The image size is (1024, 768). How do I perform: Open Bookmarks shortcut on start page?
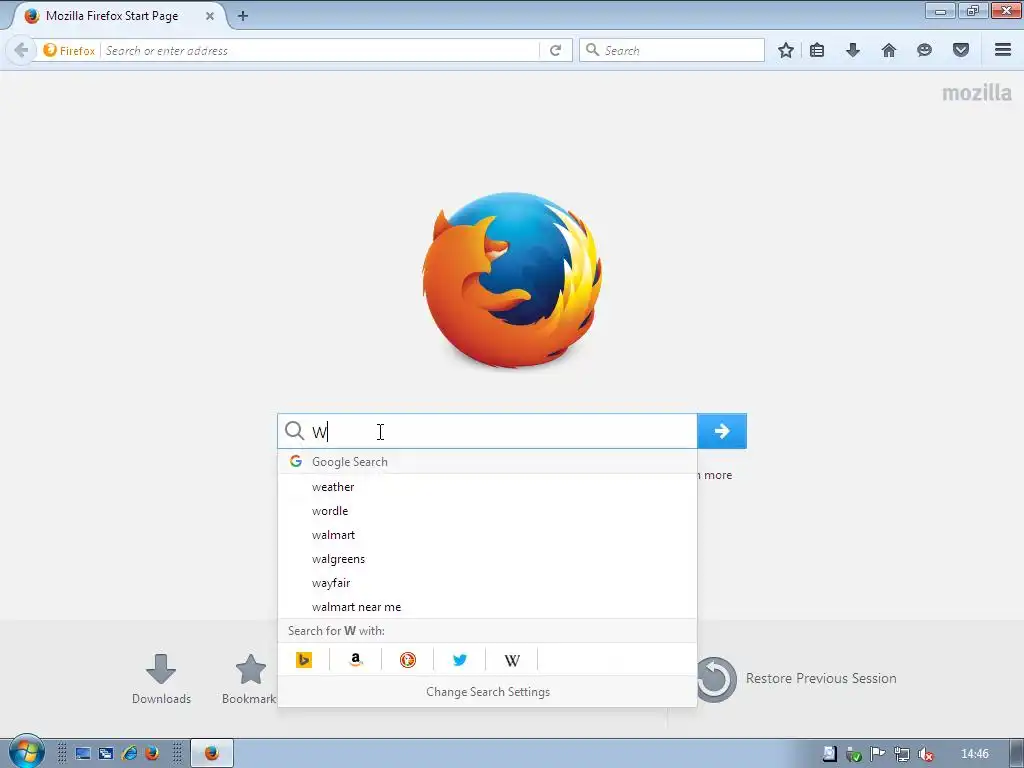249,679
